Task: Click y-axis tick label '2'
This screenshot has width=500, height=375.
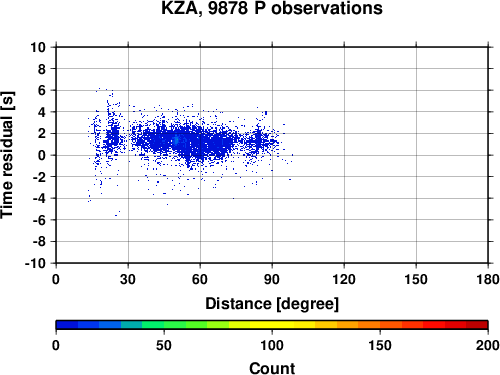Action: tap(42, 134)
